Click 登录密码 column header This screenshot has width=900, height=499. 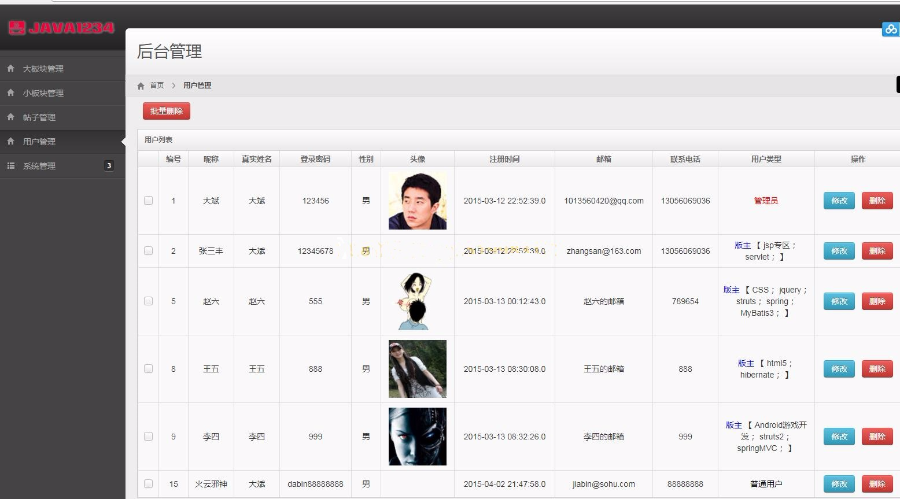point(315,159)
